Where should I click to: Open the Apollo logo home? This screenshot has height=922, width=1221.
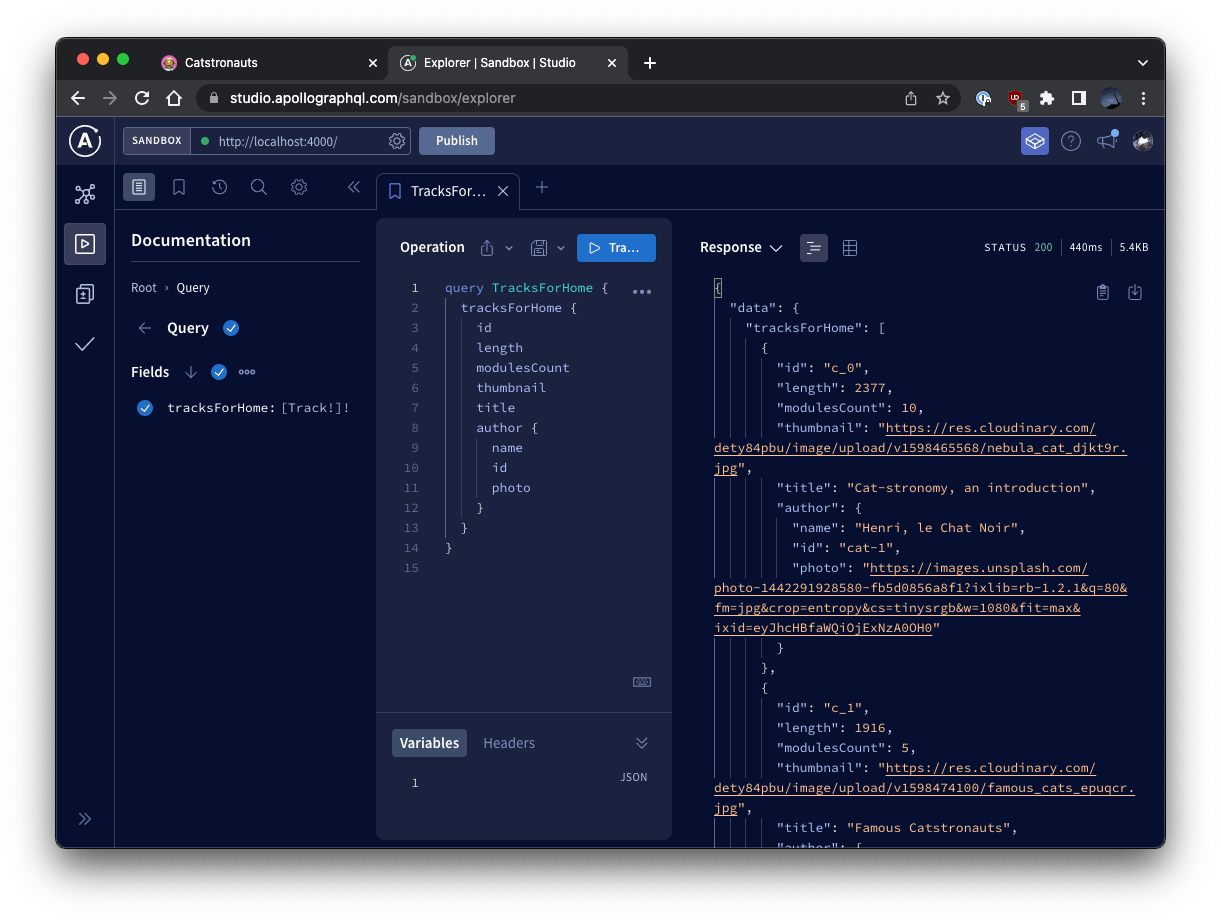click(x=85, y=141)
